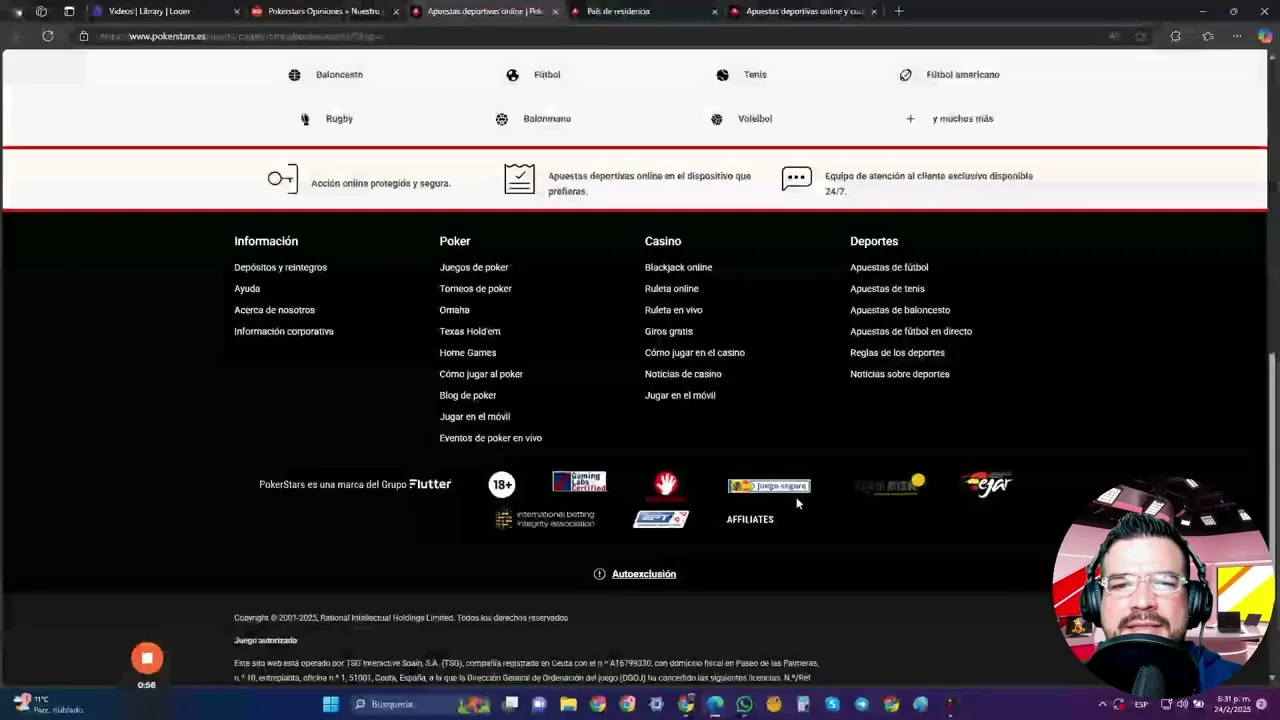Click the Fútbol americano icon
The height and width of the screenshot is (720, 1280).
click(x=905, y=75)
